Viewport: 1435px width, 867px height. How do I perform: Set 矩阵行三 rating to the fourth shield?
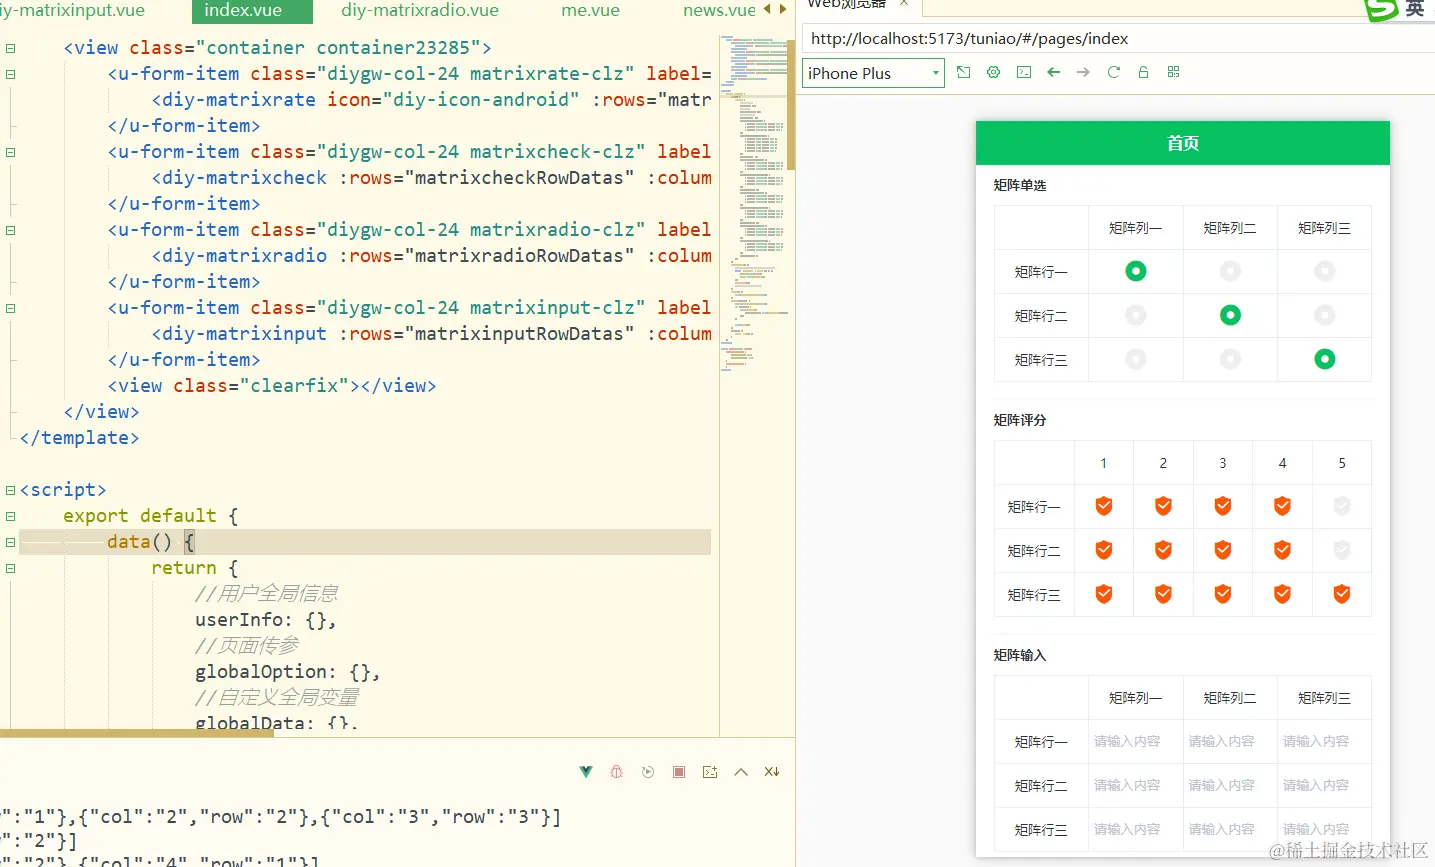point(1282,594)
